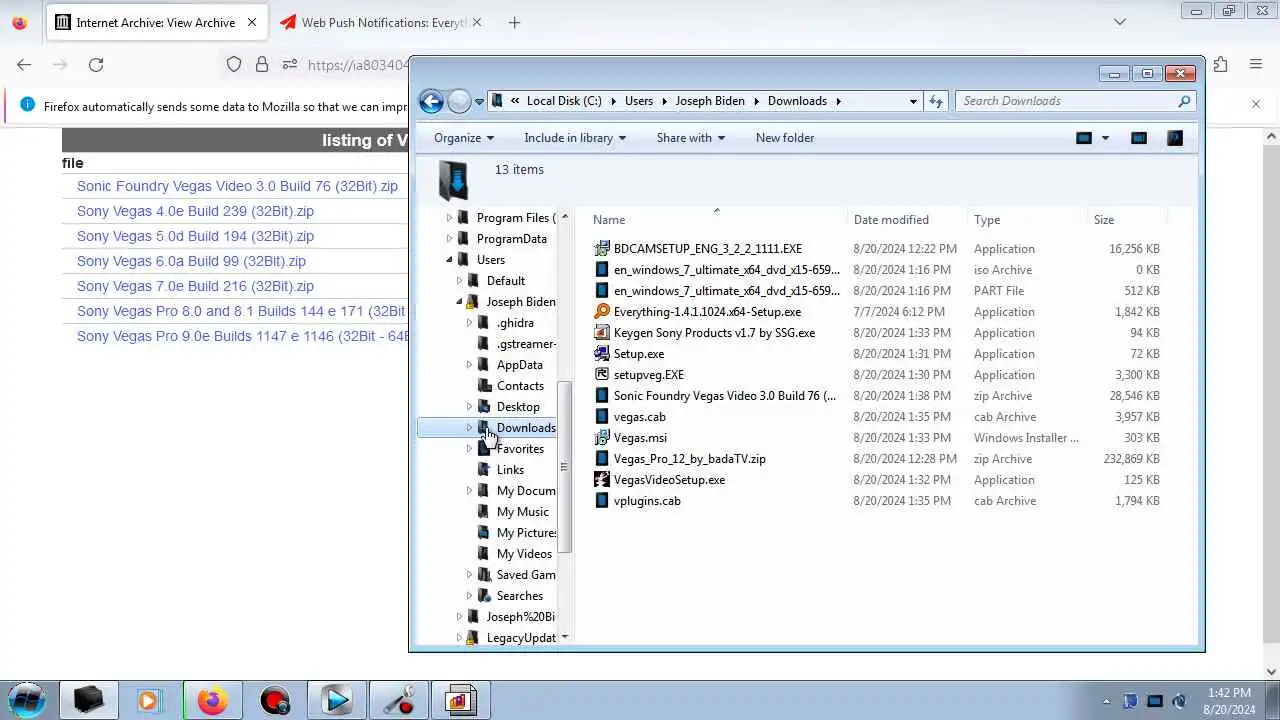Collapse the Joseph Biden tree node
The image size is (1280, 720).
pos(460,302)
